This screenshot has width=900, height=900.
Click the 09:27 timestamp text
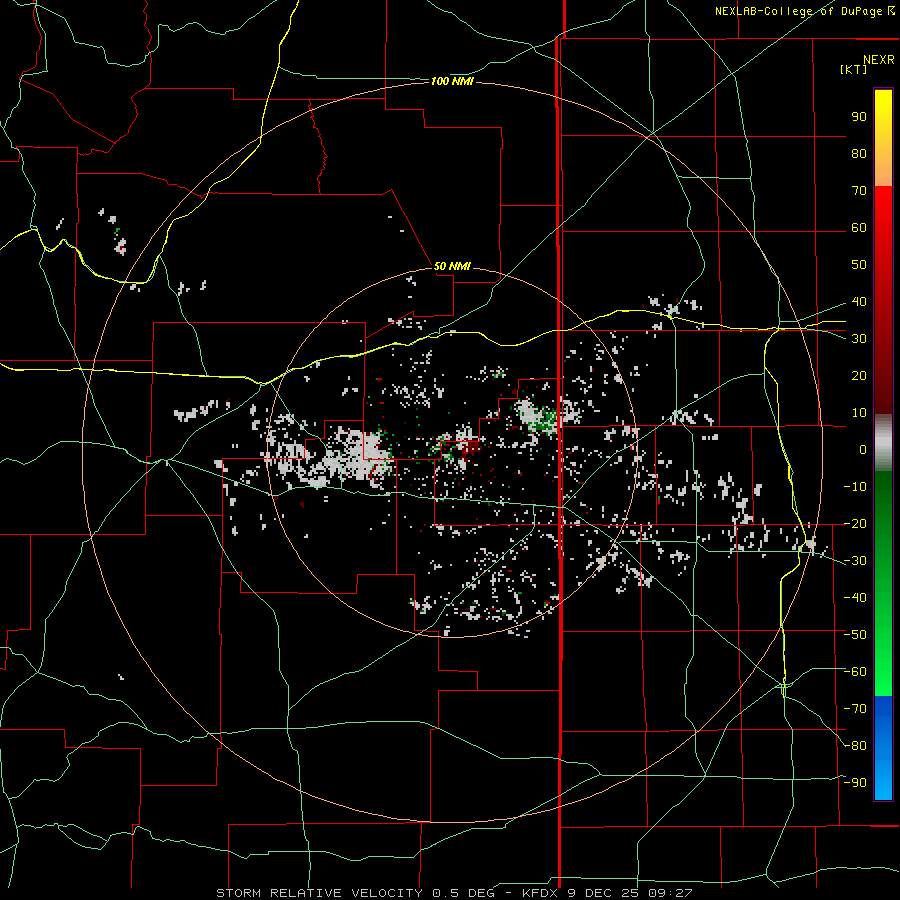(x=670, y=893)
